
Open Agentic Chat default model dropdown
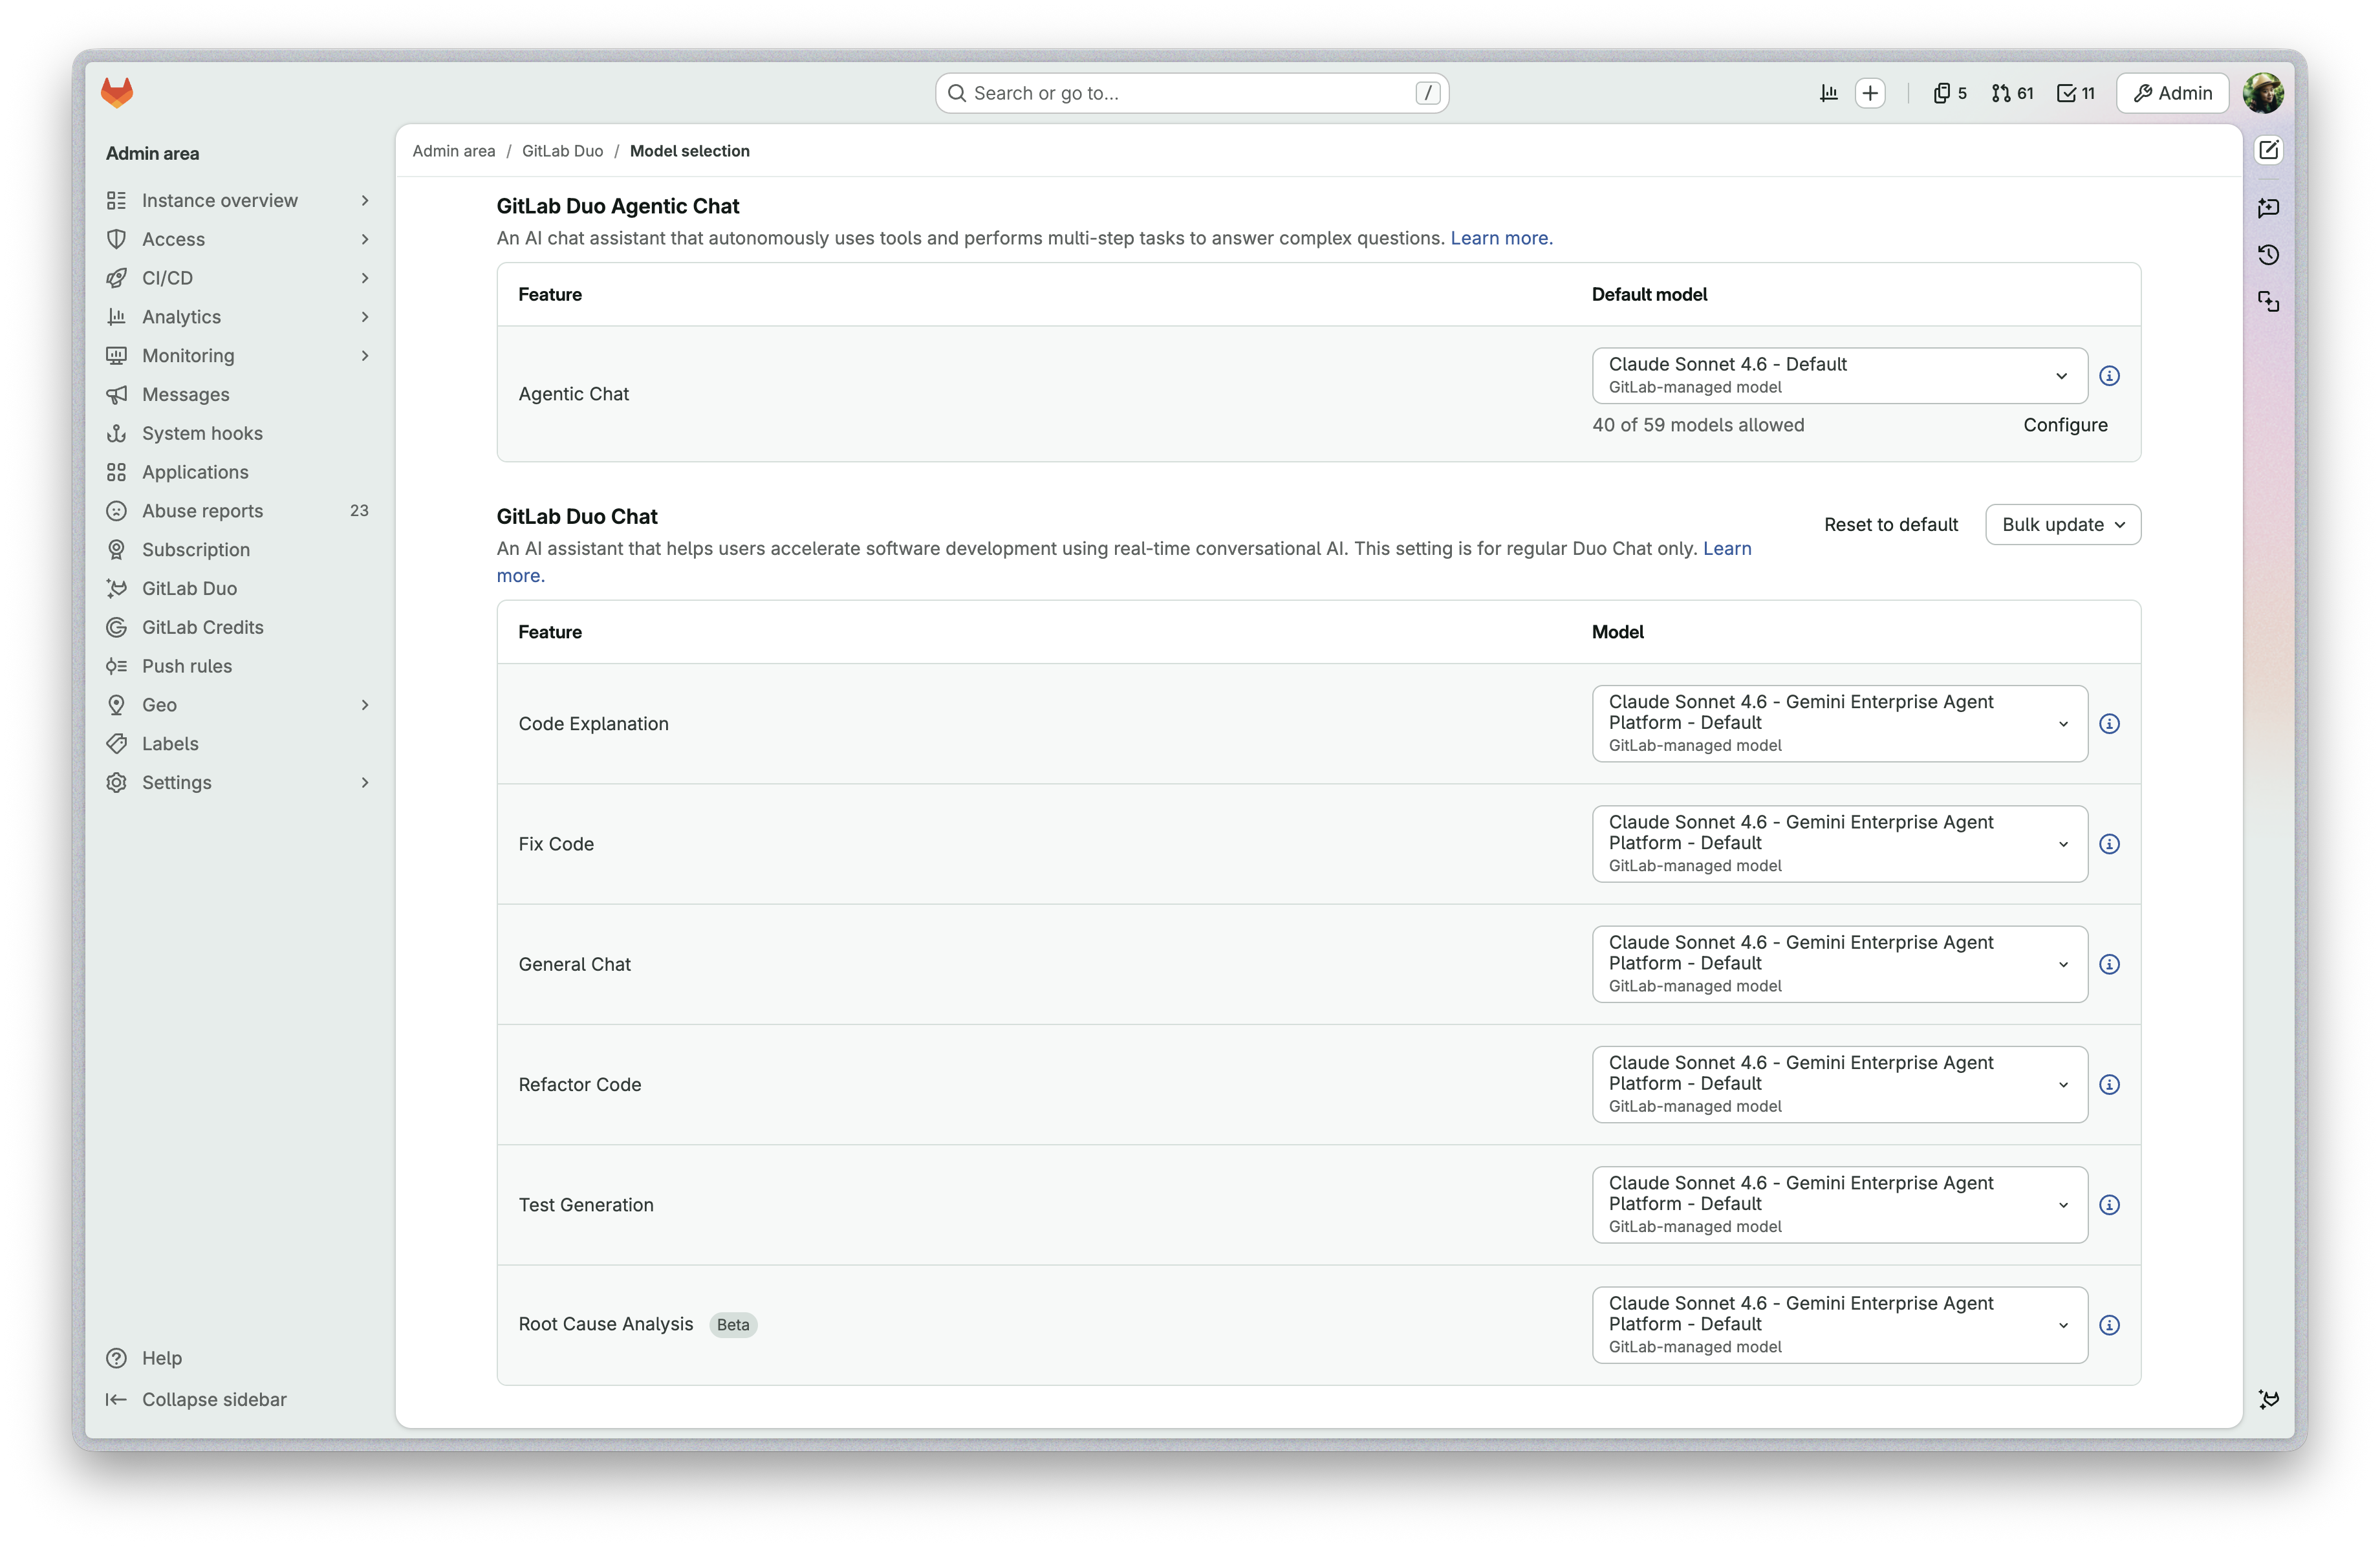coord(1839,376)
